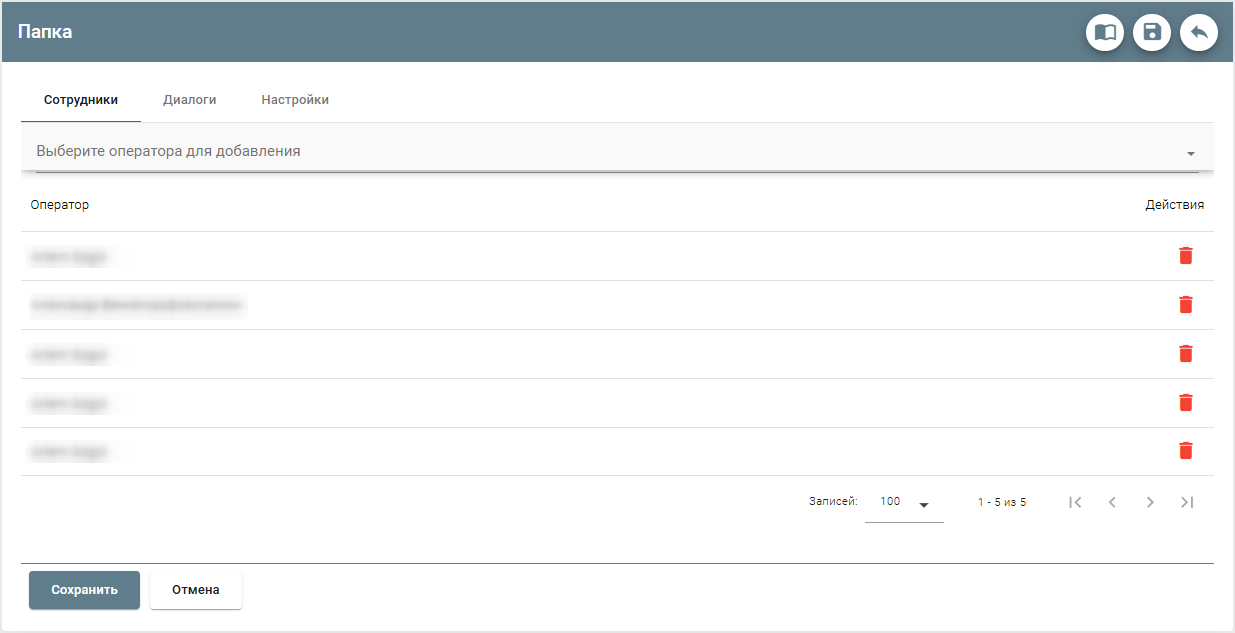Click the Отмена button

click(x=195, y=590)
